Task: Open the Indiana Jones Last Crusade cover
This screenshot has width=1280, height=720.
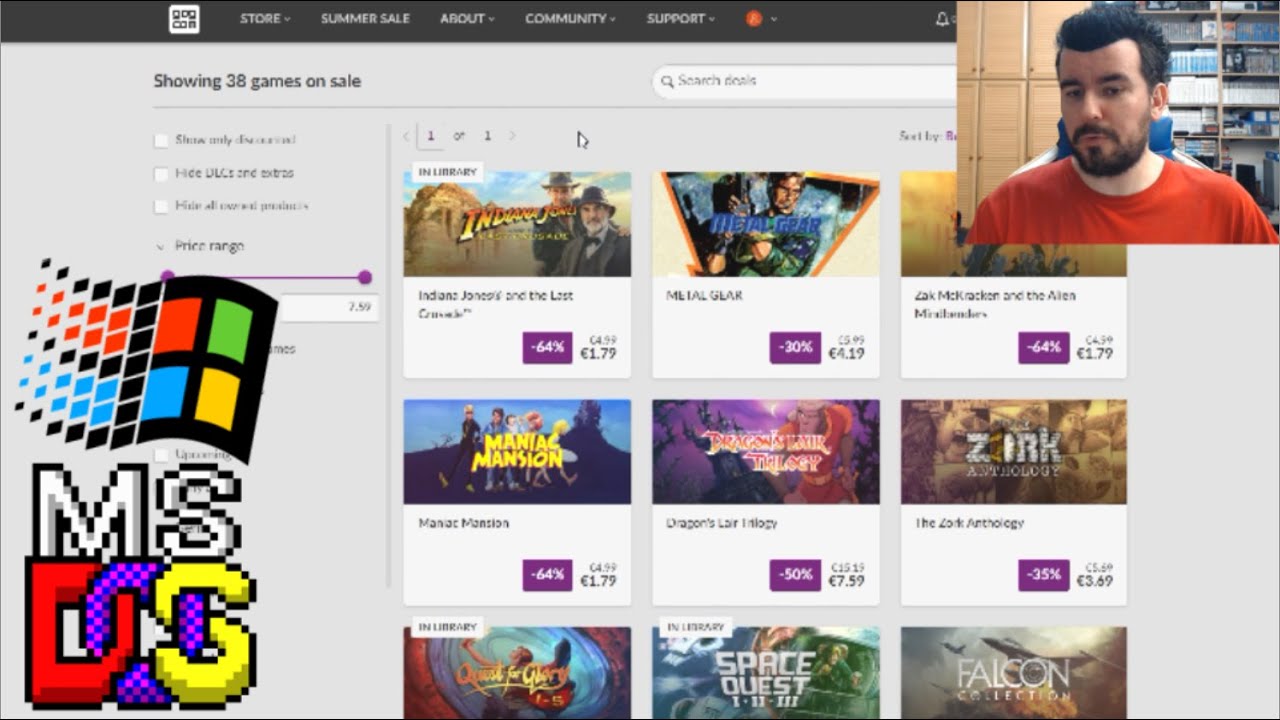Action: [517, 224]
